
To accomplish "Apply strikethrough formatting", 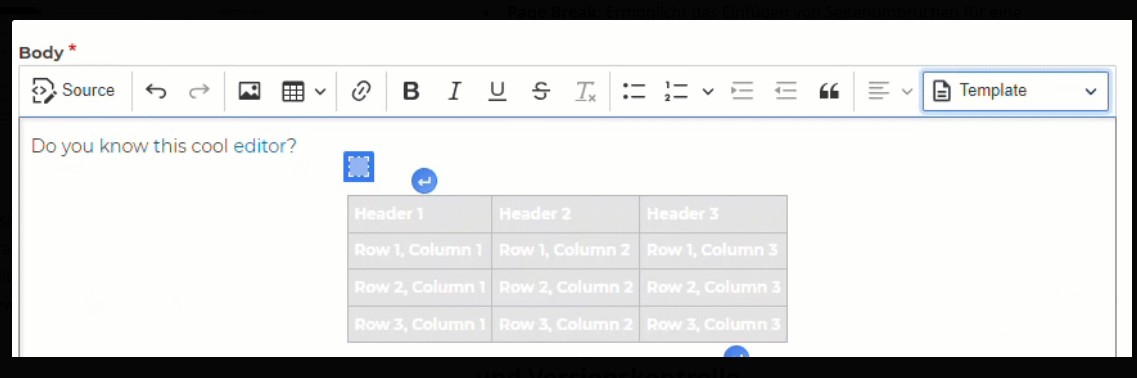I will click(x=540, y=91).
